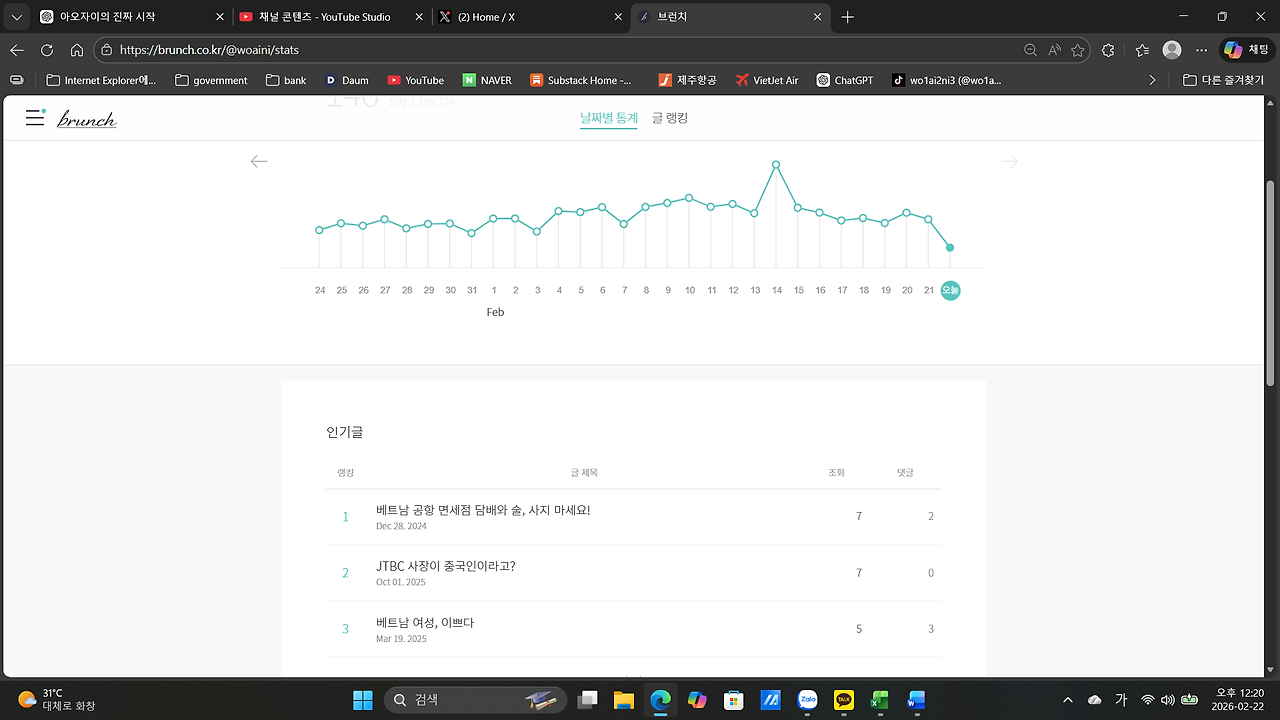Screen dimensions: 1280x720
Task: Click the 조회 column header
Action: pos(836,472)
